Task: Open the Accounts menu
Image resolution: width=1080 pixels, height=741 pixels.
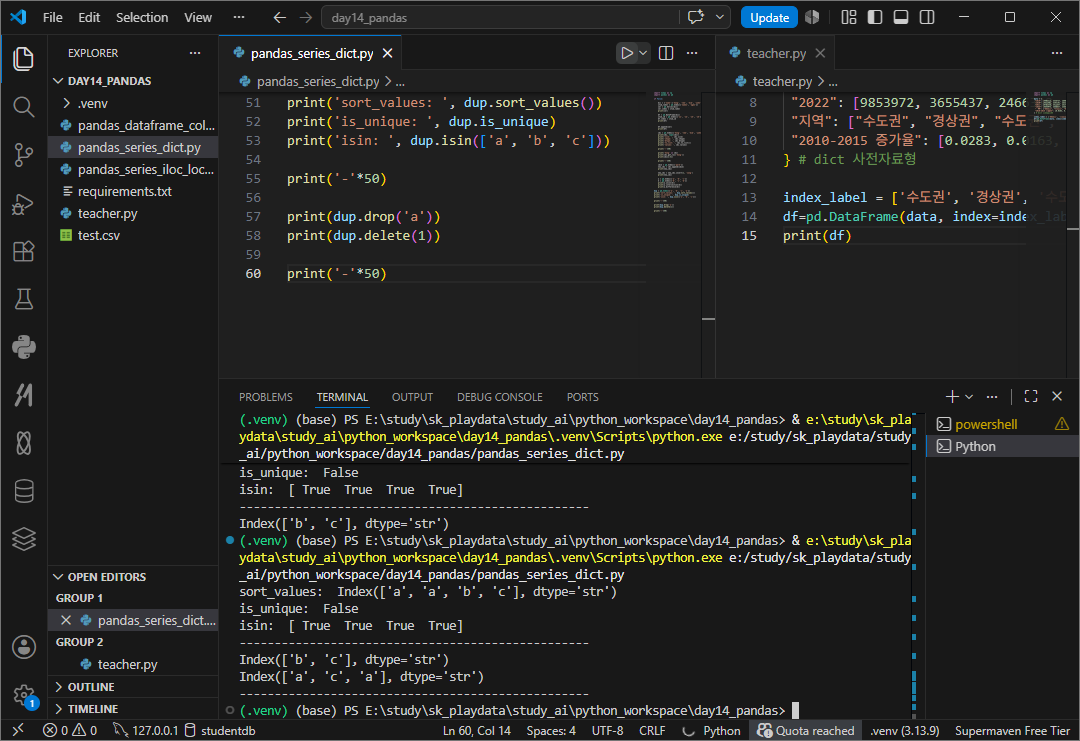Action: click(23, 647)
